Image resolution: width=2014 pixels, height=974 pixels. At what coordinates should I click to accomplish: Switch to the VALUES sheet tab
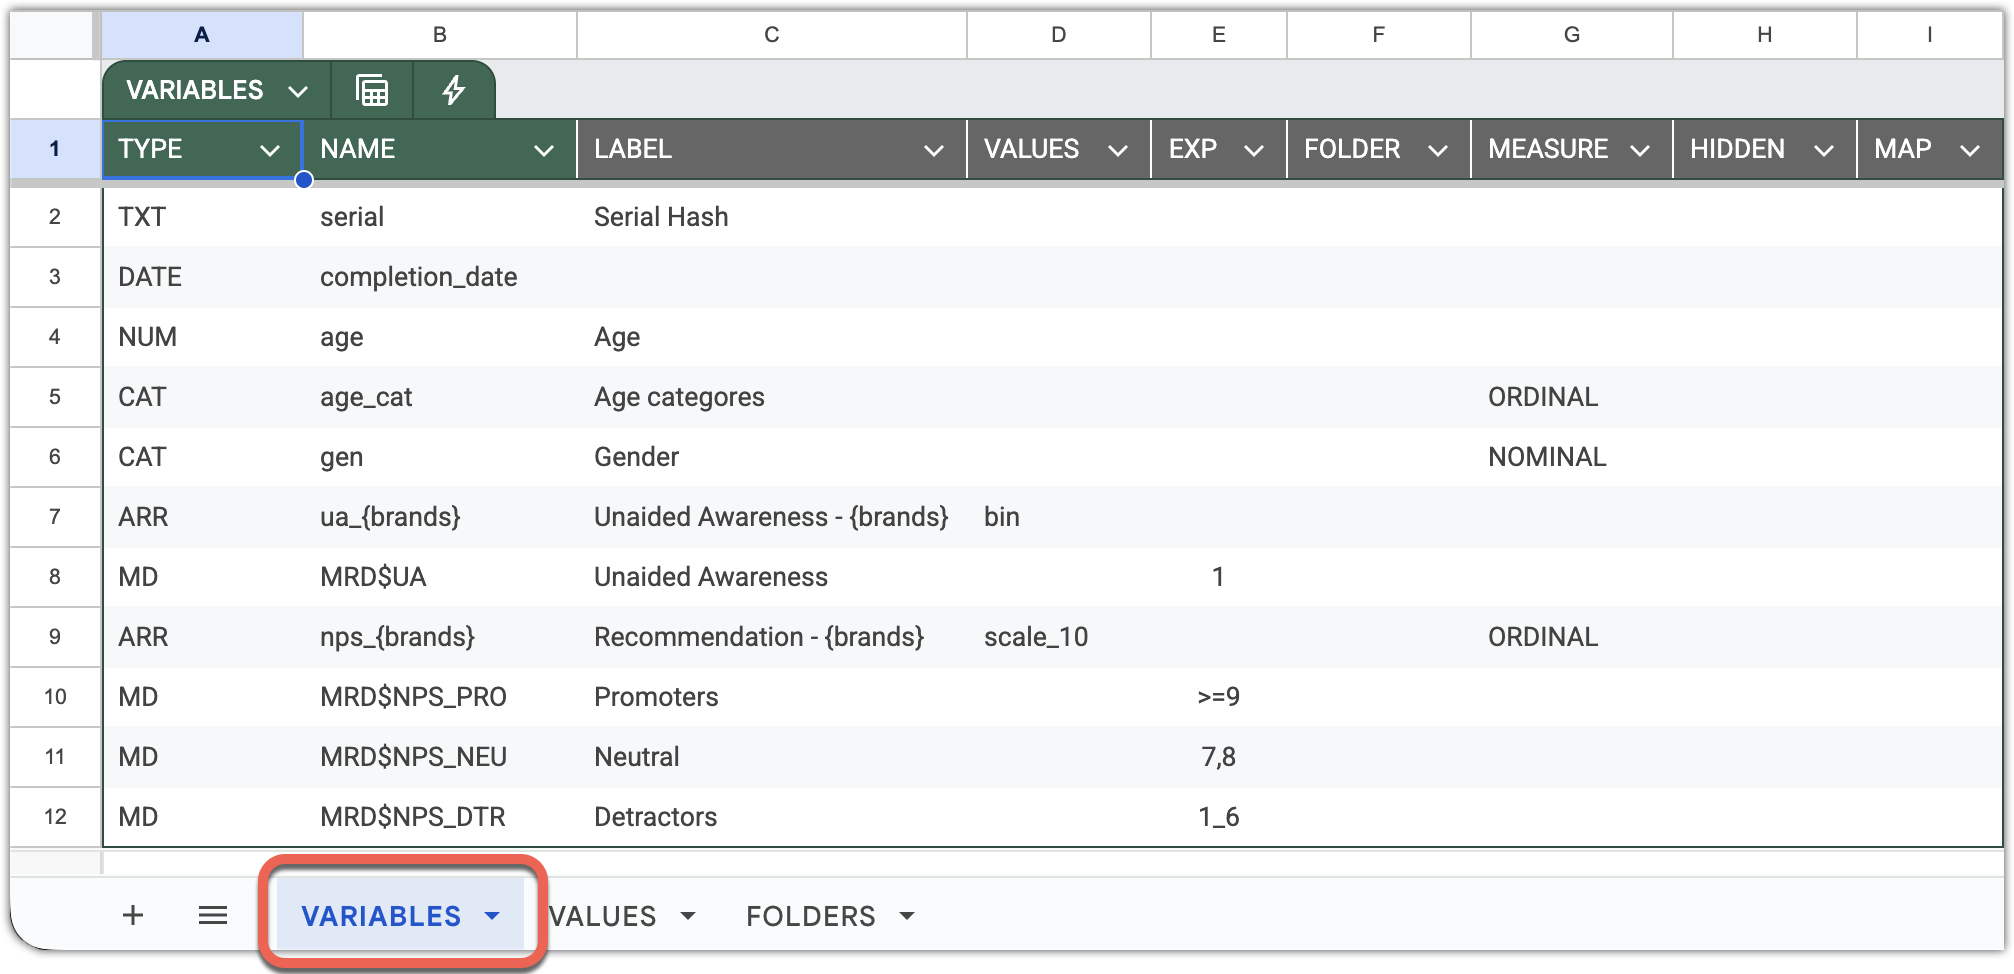604,916
